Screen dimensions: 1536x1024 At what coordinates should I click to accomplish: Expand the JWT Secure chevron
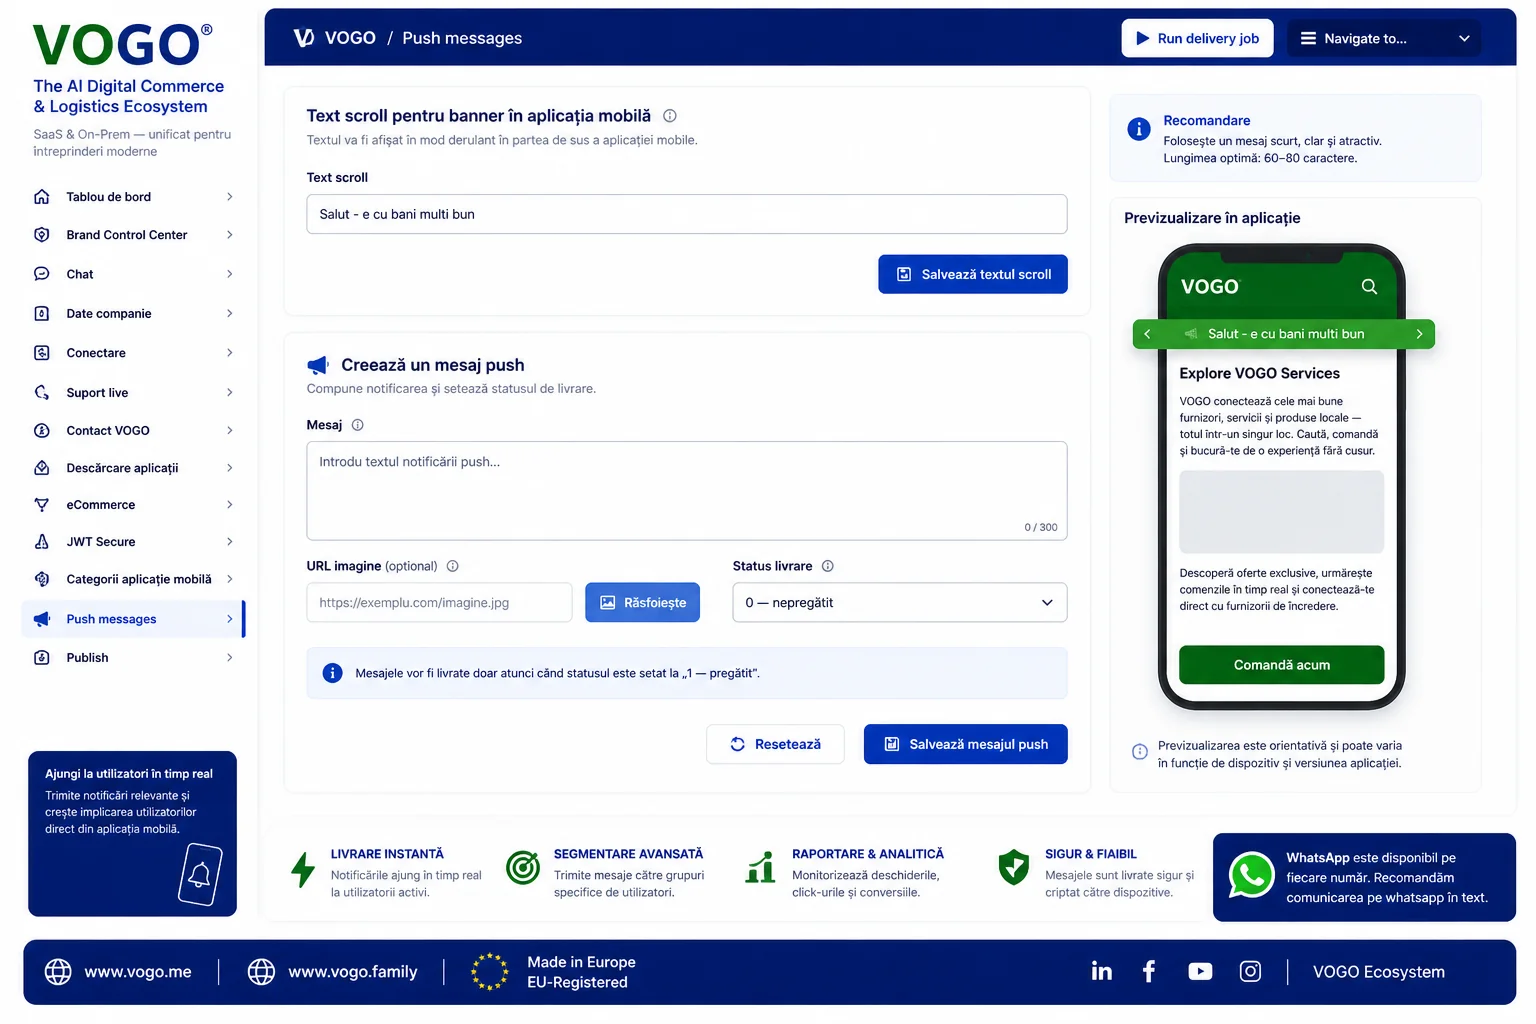coord(229,542)
